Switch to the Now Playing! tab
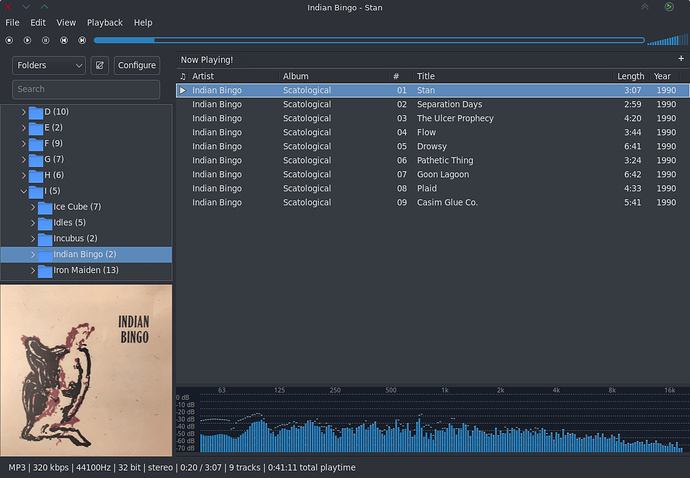The height and width of the screenshot is (478, 690). pyautogui.click(x=207, y=60)
